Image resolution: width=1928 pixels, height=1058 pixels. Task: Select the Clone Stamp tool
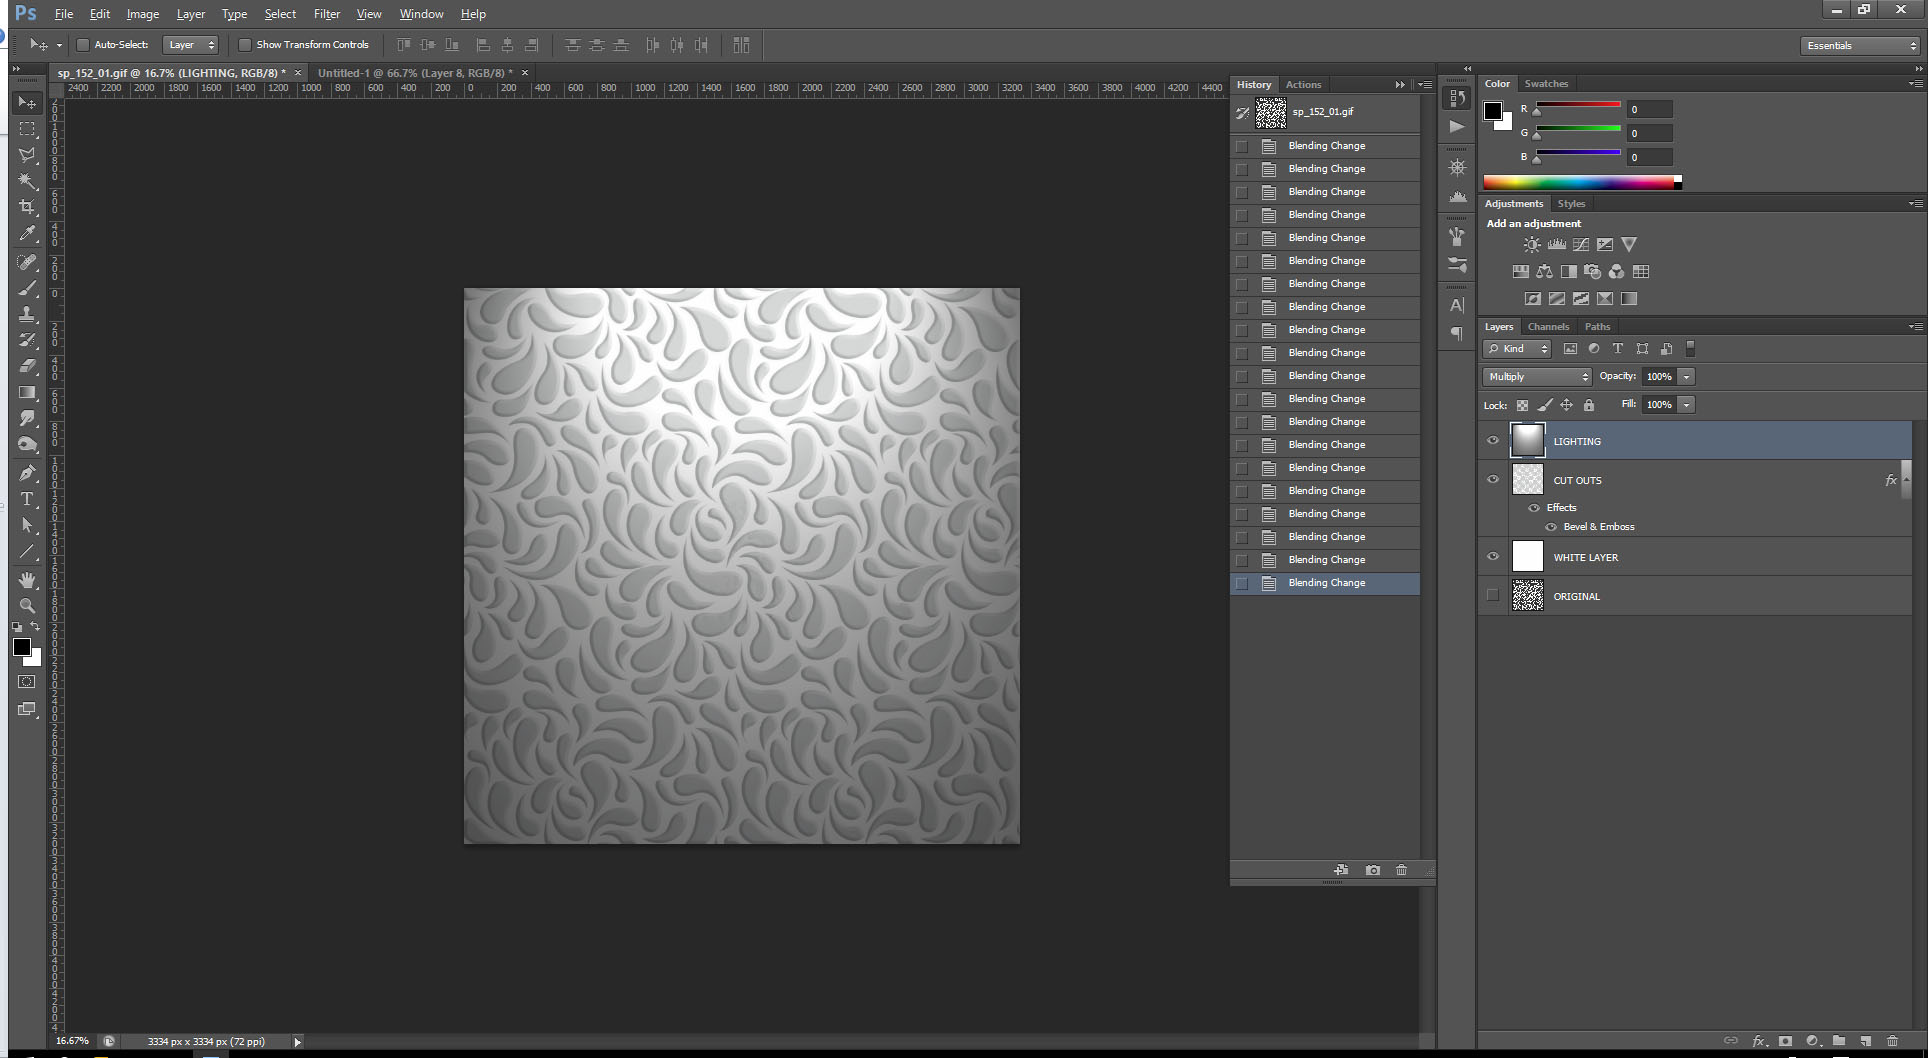tap(27, 314)
